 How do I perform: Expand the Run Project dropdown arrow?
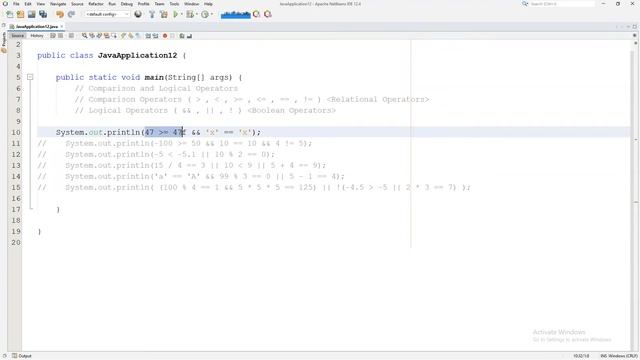click(182, 14)
